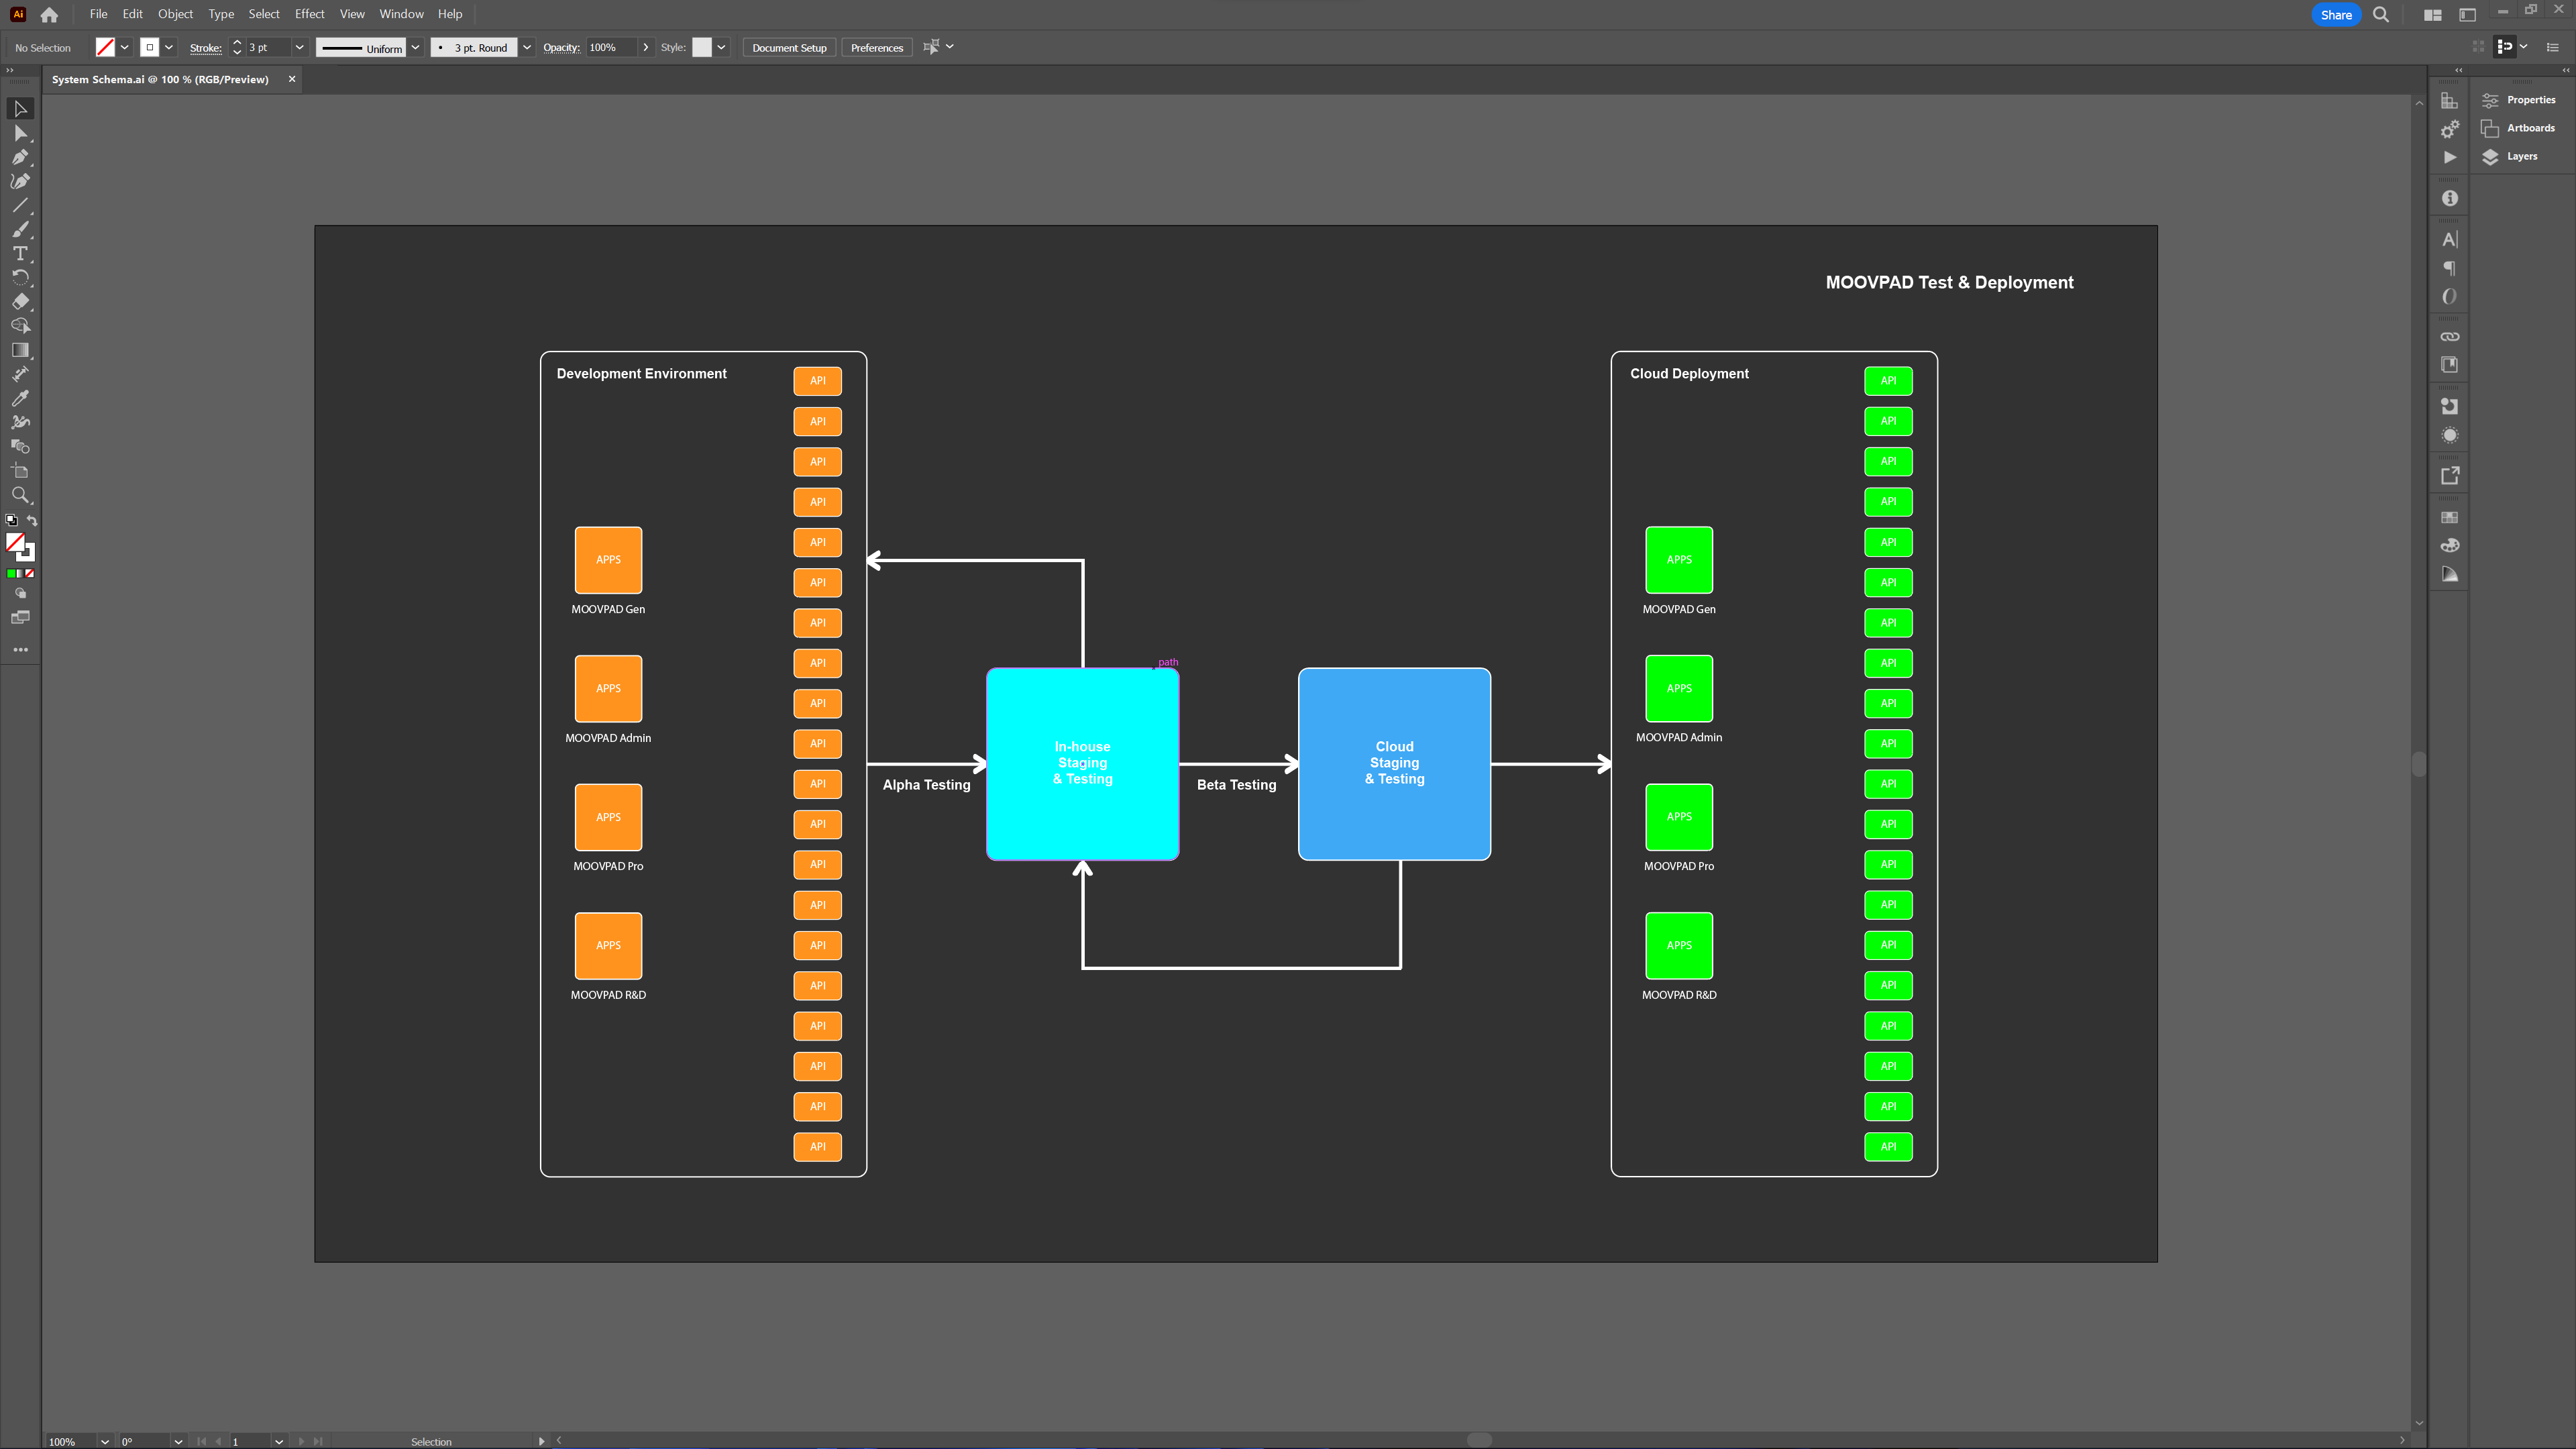2576x1449 pixels.
Task: Switch to System Schema.ai document tab
Action: 160,79
